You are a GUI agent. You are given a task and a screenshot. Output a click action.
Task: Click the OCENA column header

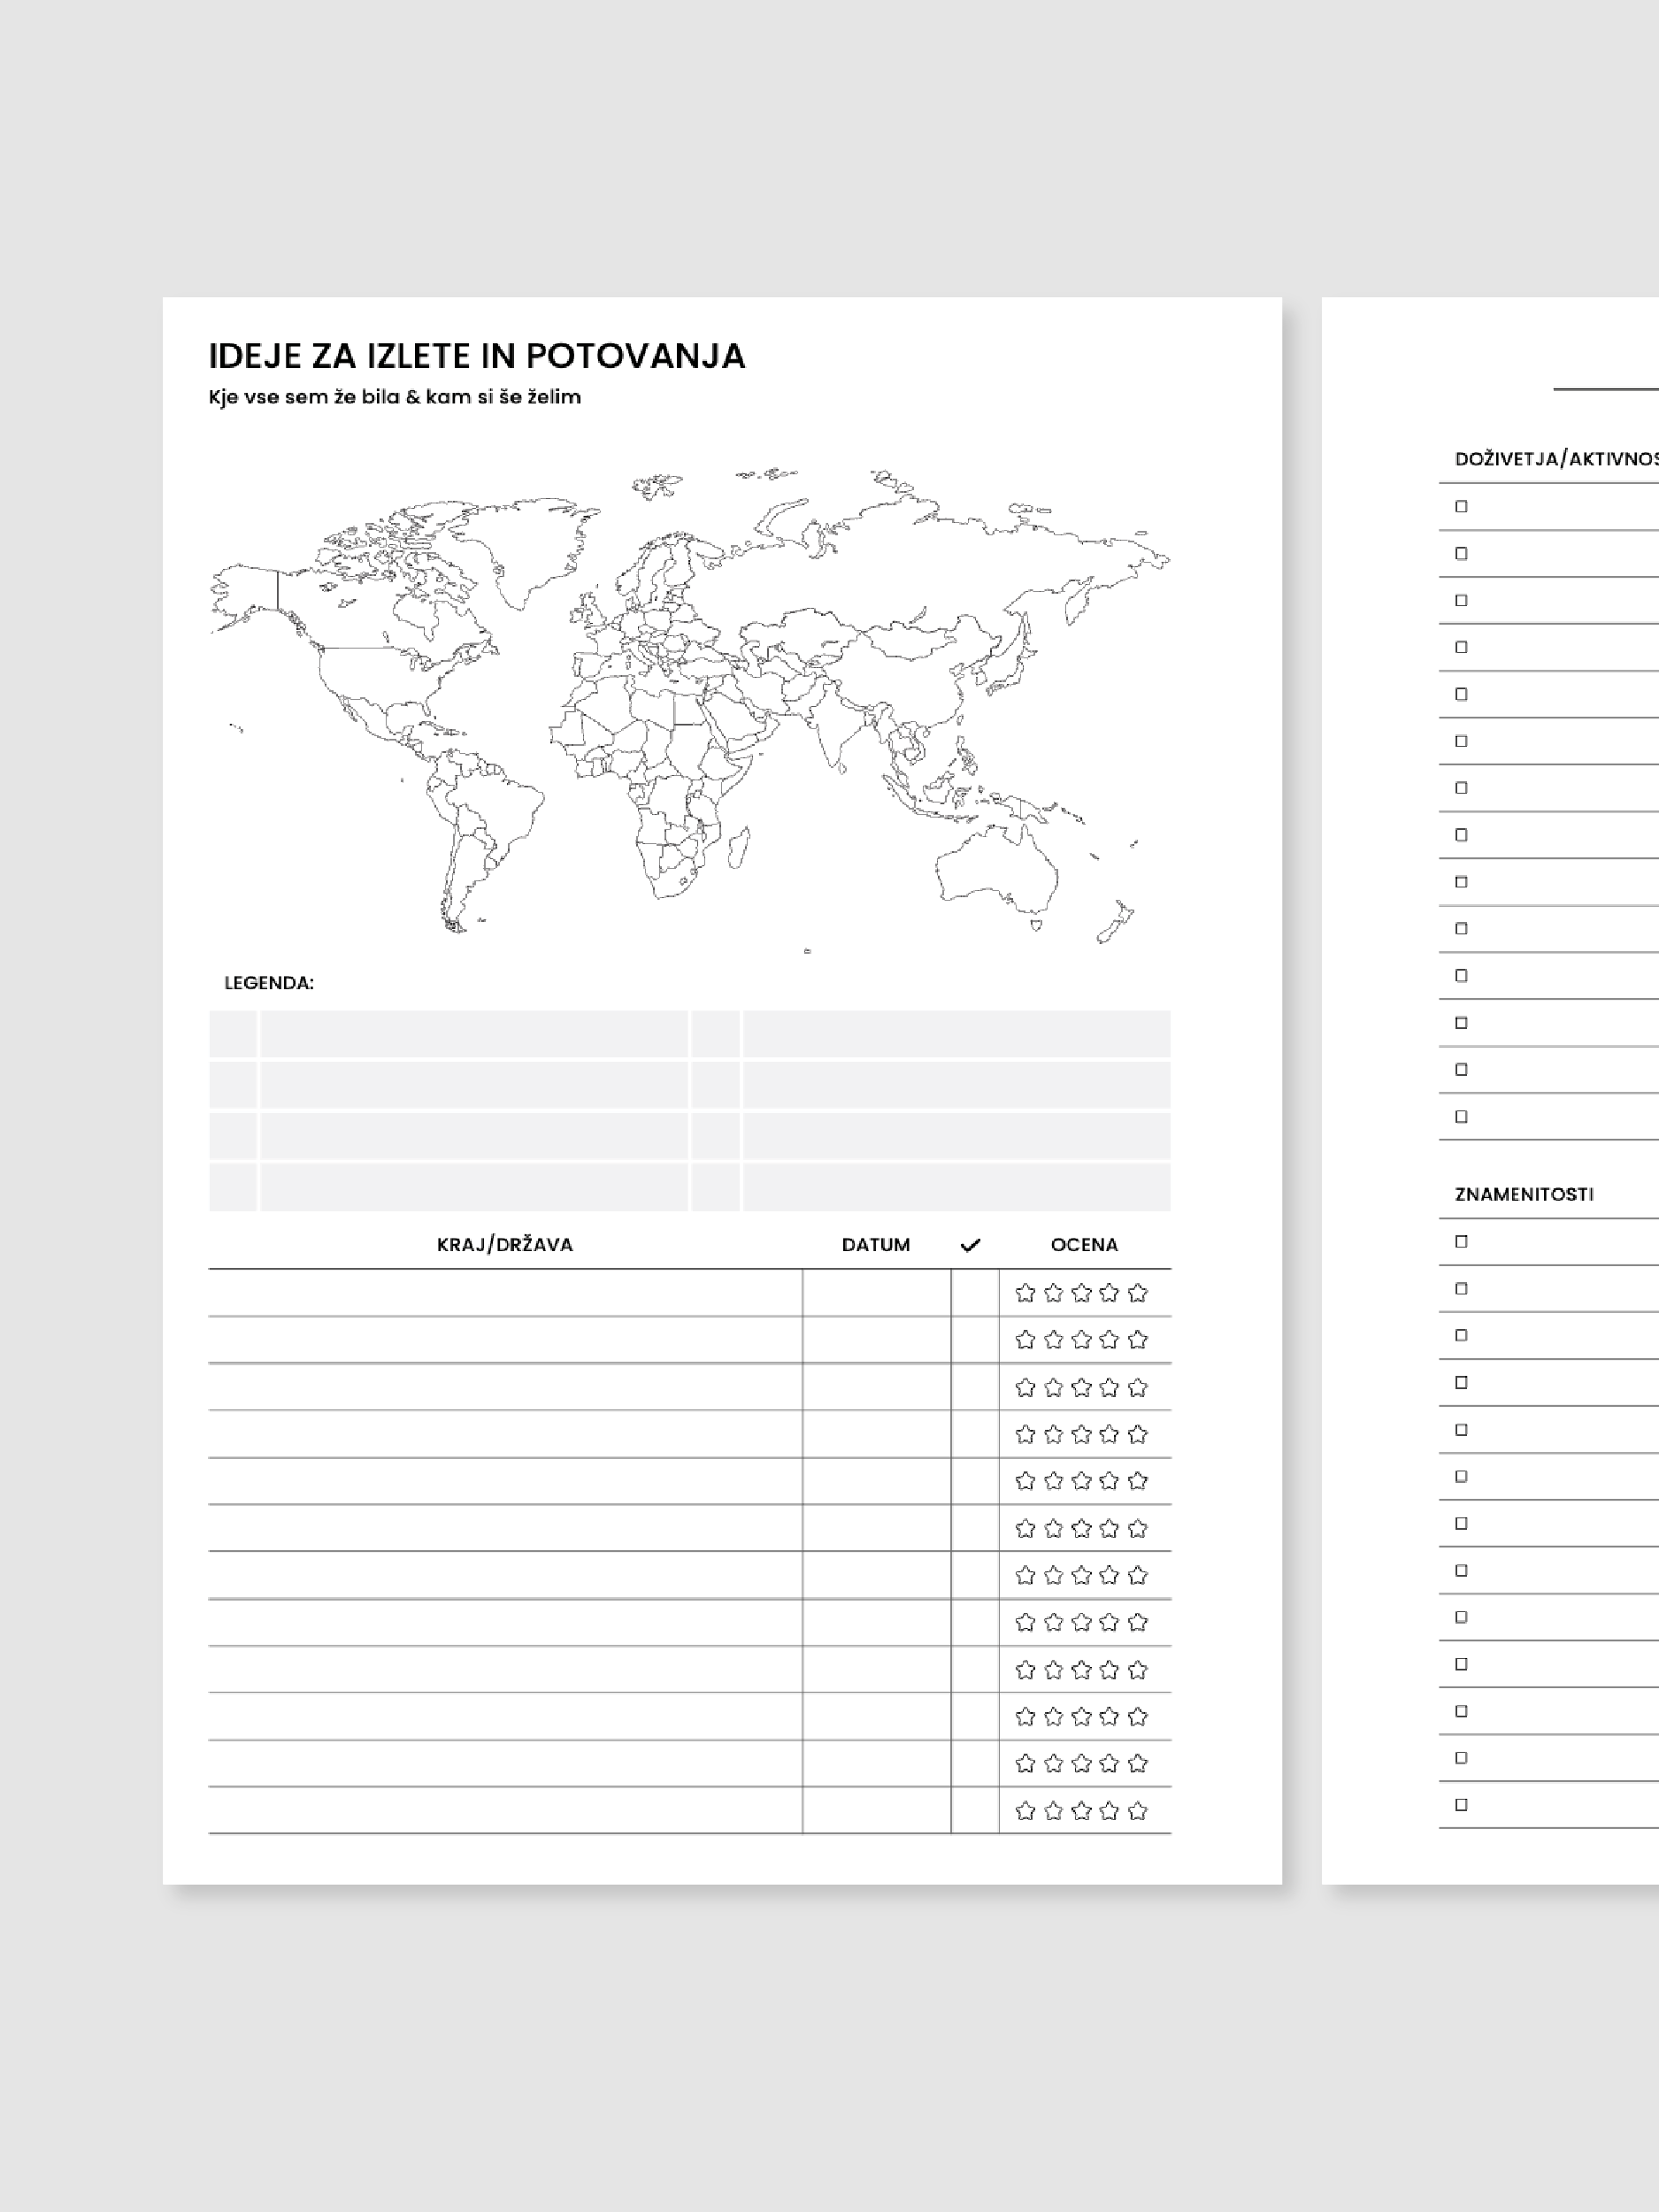[1084, 1245]
